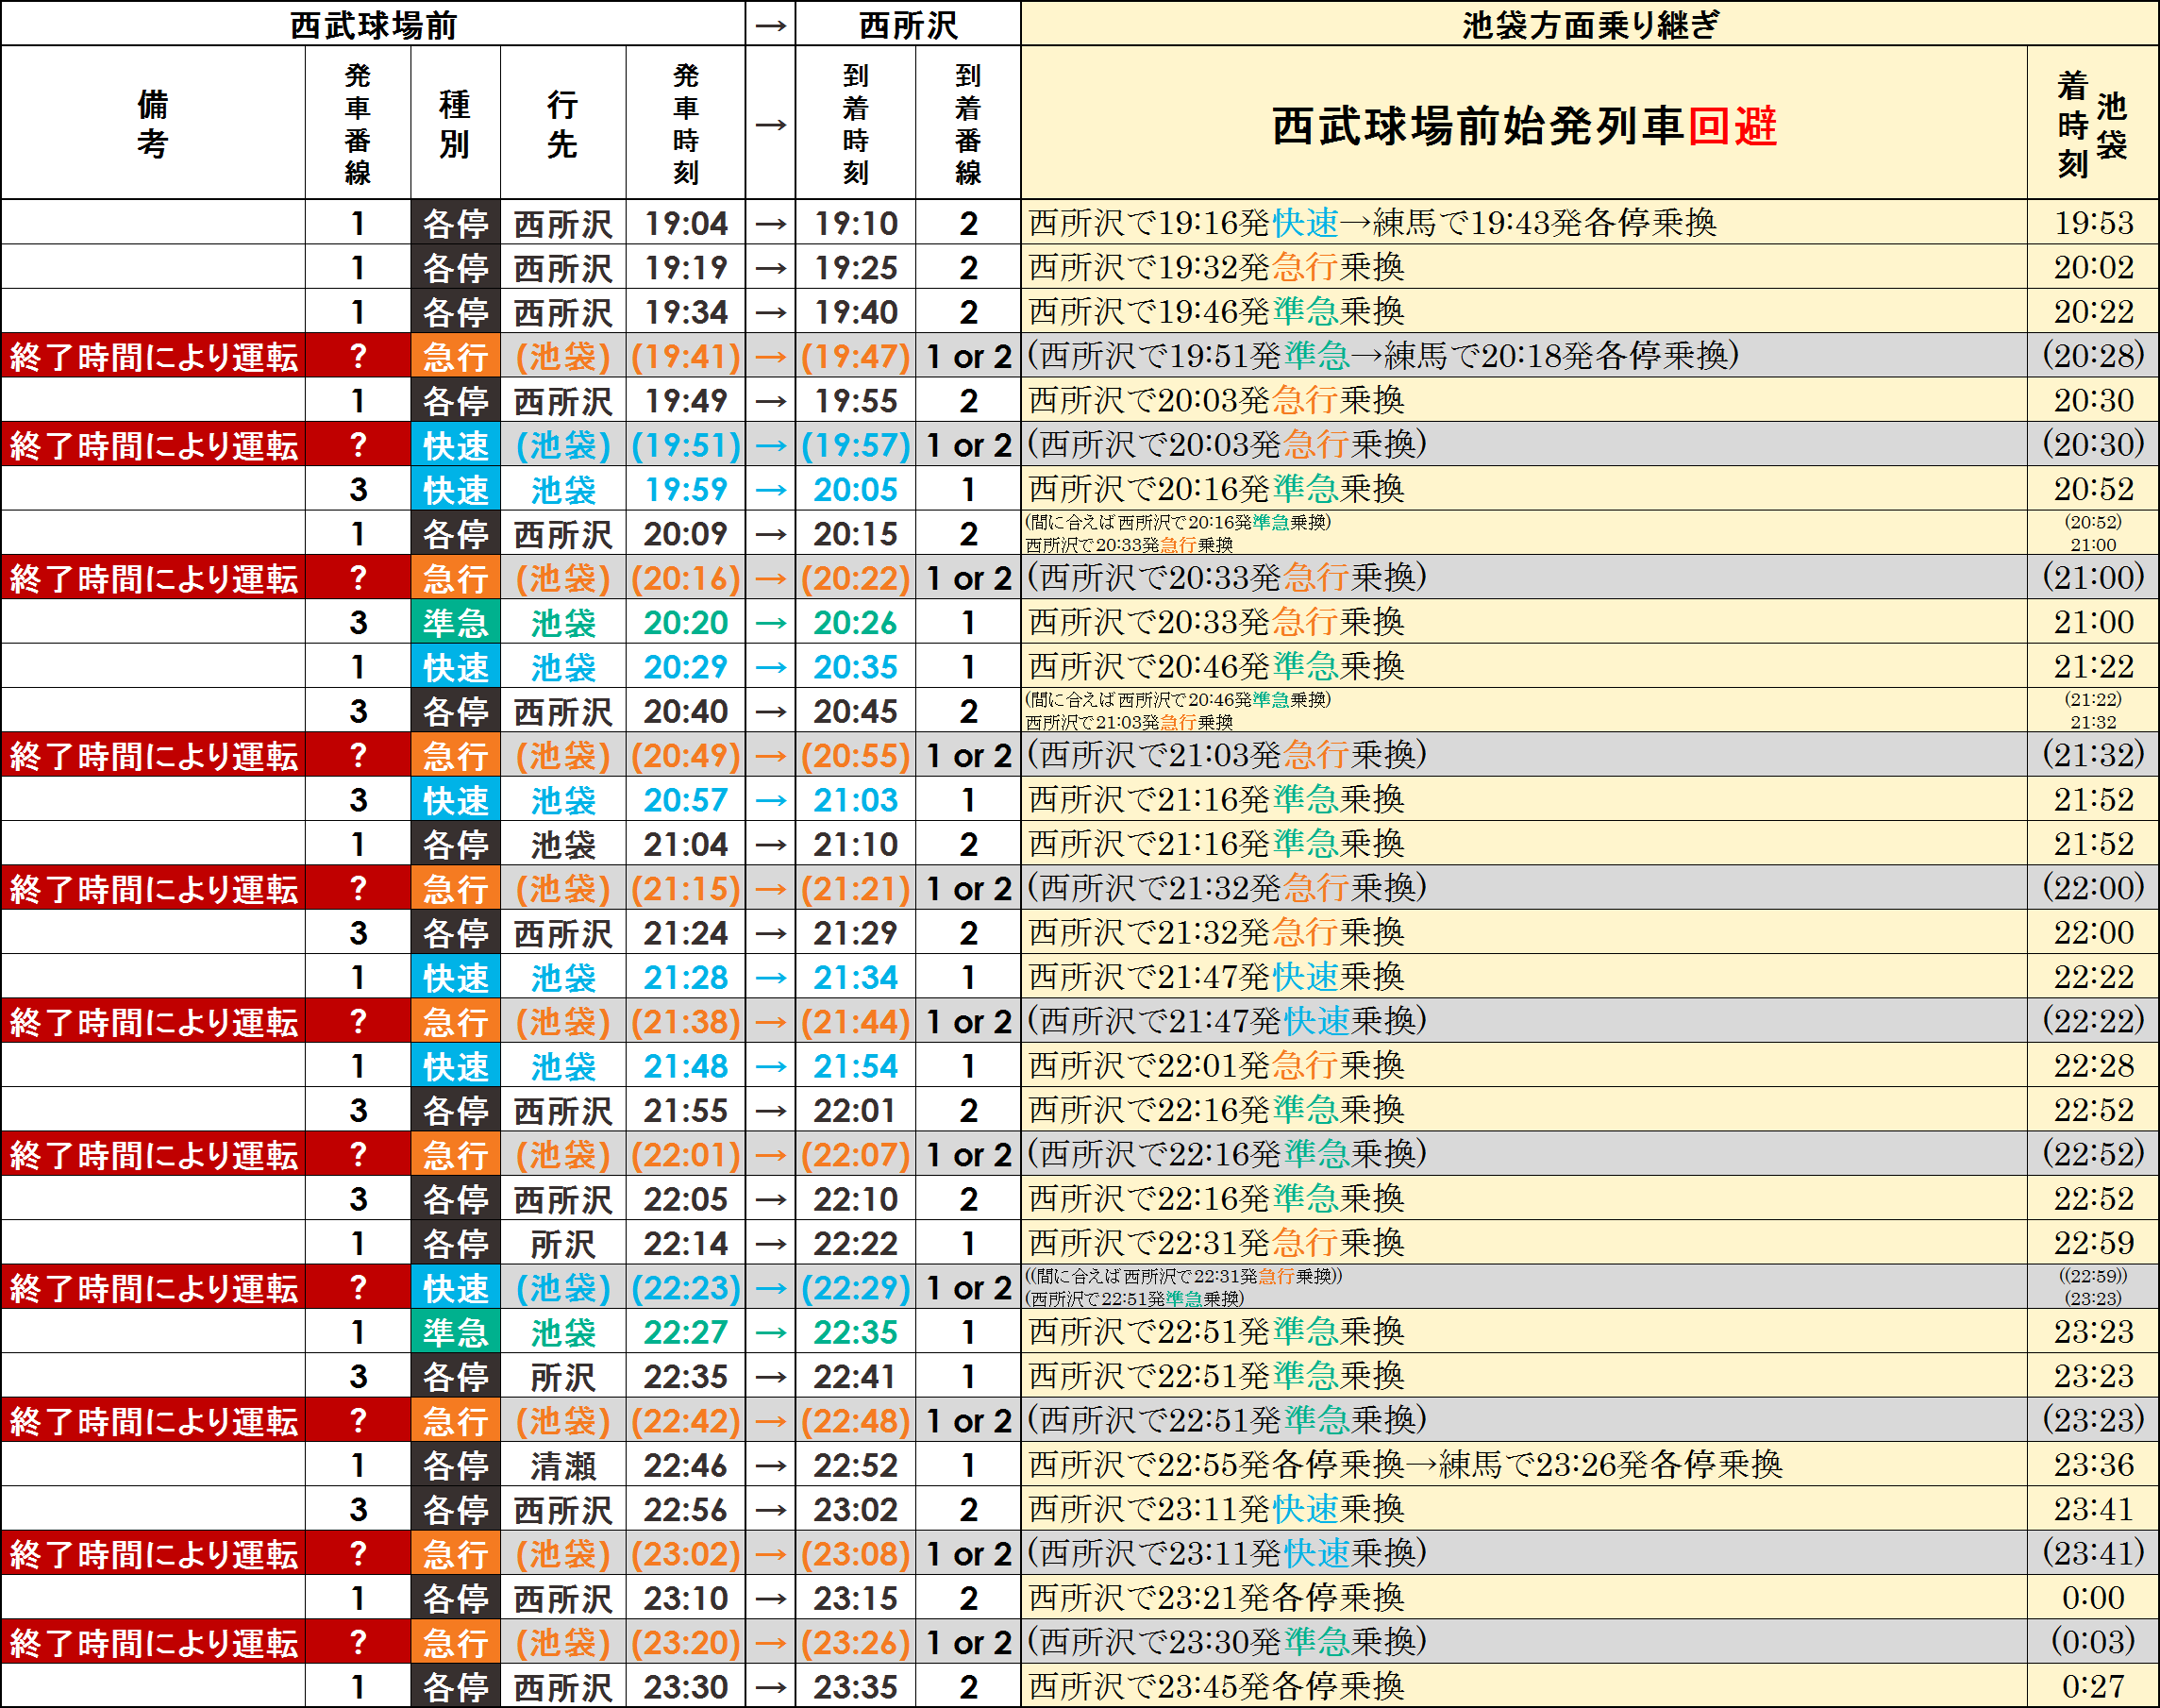Click the bracketed arrival time (21:44)
The height and width of the screenshot is (1708, 2160).
tap(856, 1021)
